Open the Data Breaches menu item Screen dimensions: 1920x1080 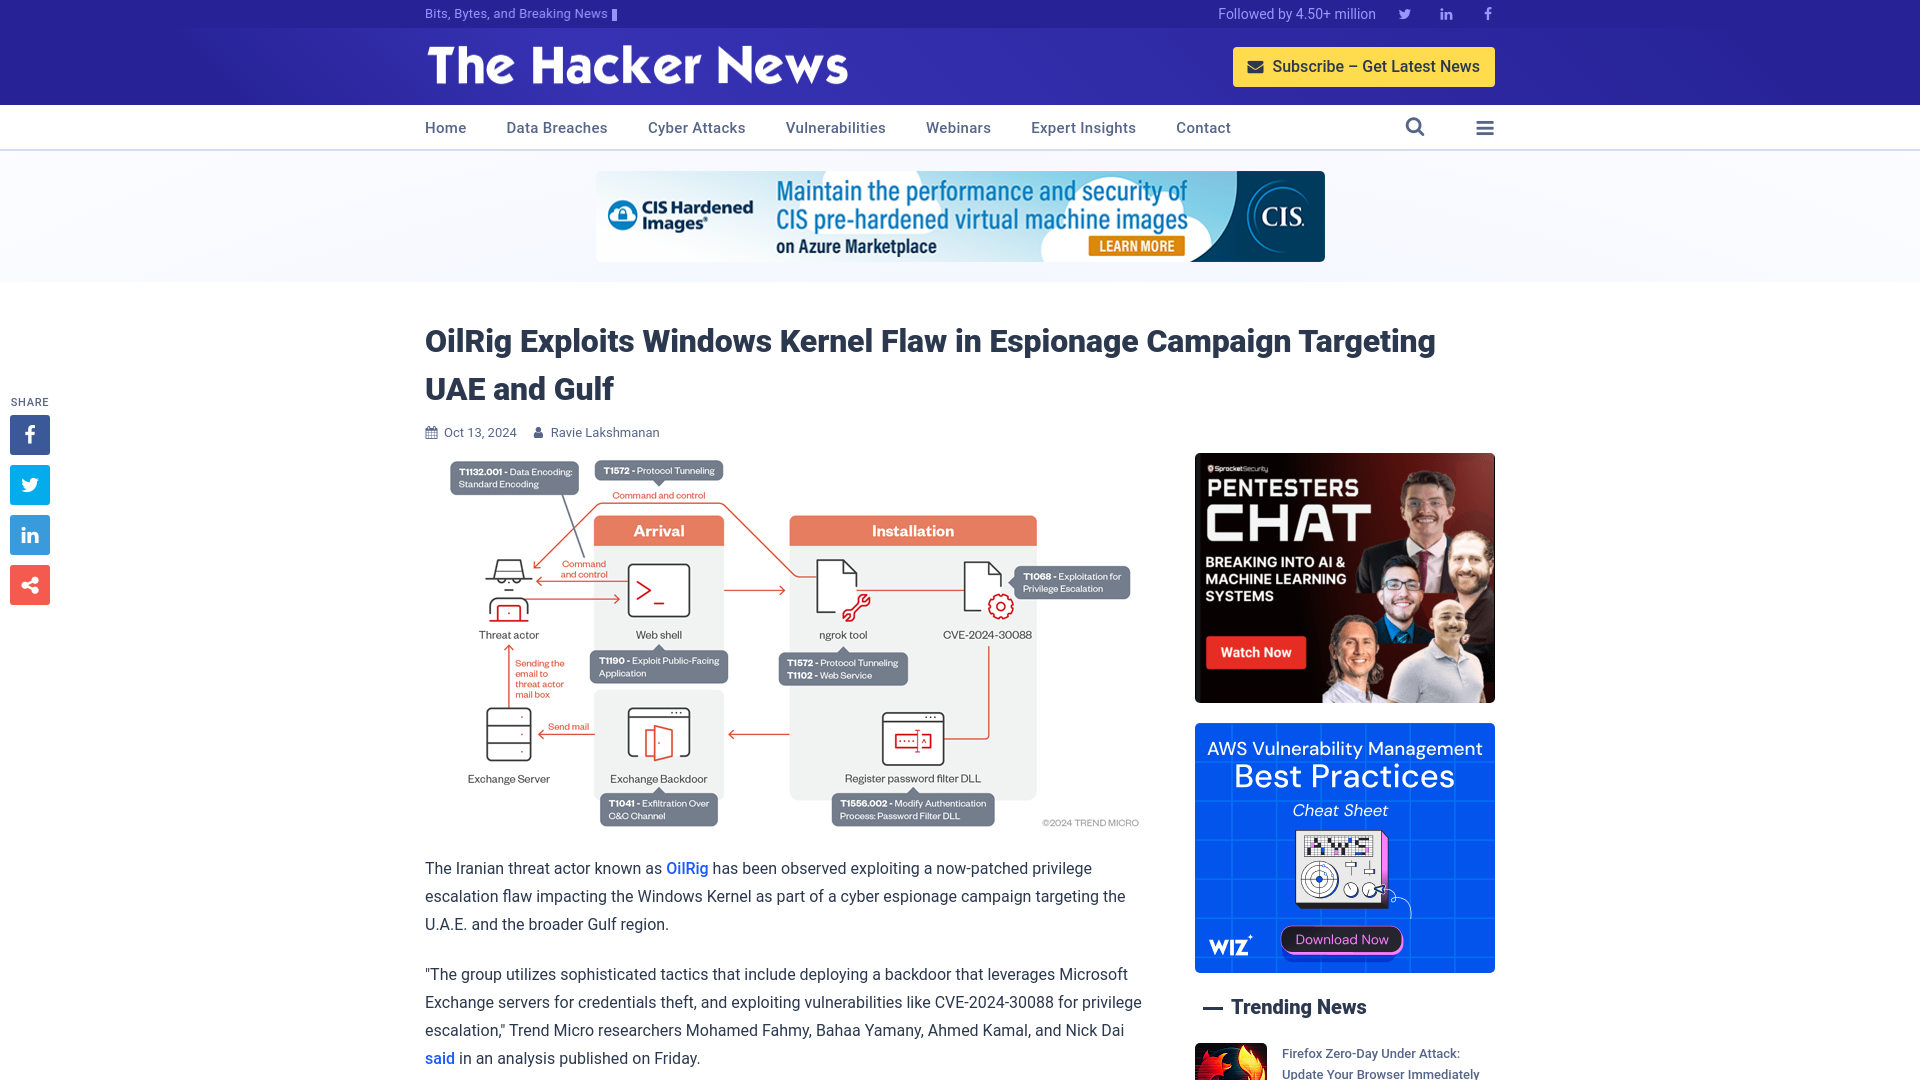pyautogui.click(x=556, y=128)
